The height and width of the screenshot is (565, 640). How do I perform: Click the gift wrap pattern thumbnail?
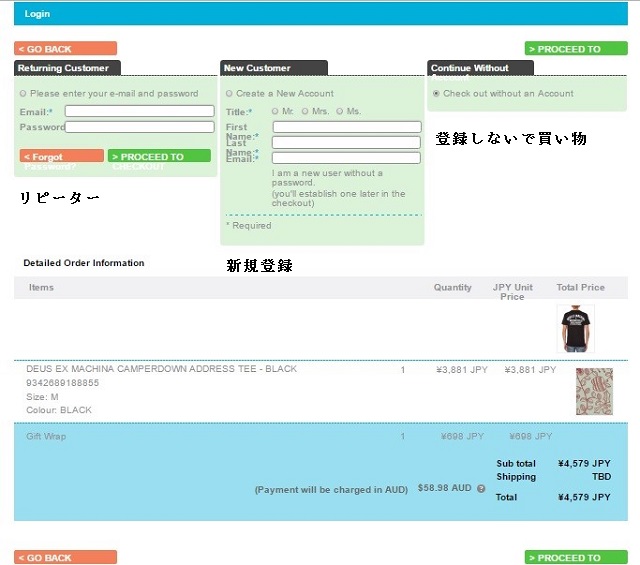tap(594, 391)
